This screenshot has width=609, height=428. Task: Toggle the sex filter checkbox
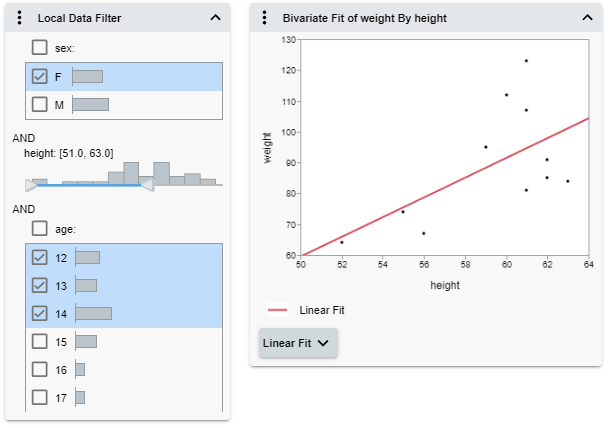[x=40, y=47]
